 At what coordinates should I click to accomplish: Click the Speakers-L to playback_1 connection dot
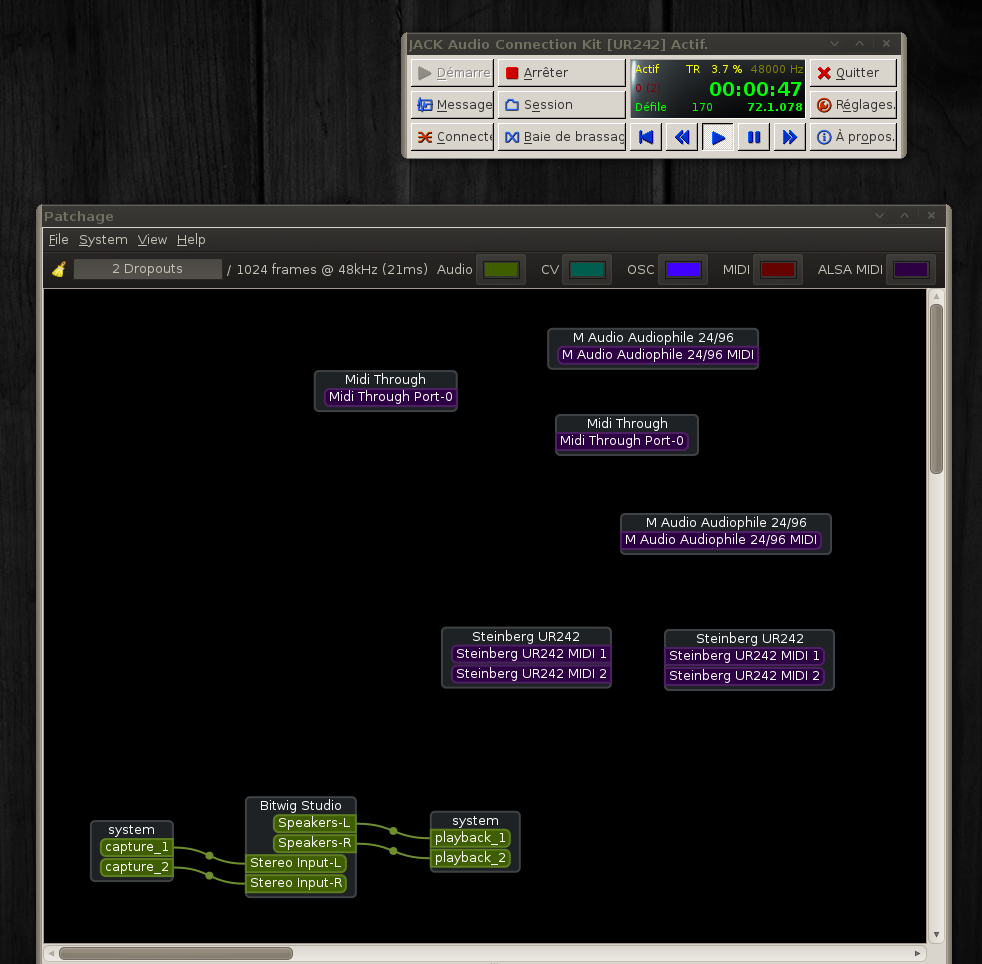tap(393, 831)
